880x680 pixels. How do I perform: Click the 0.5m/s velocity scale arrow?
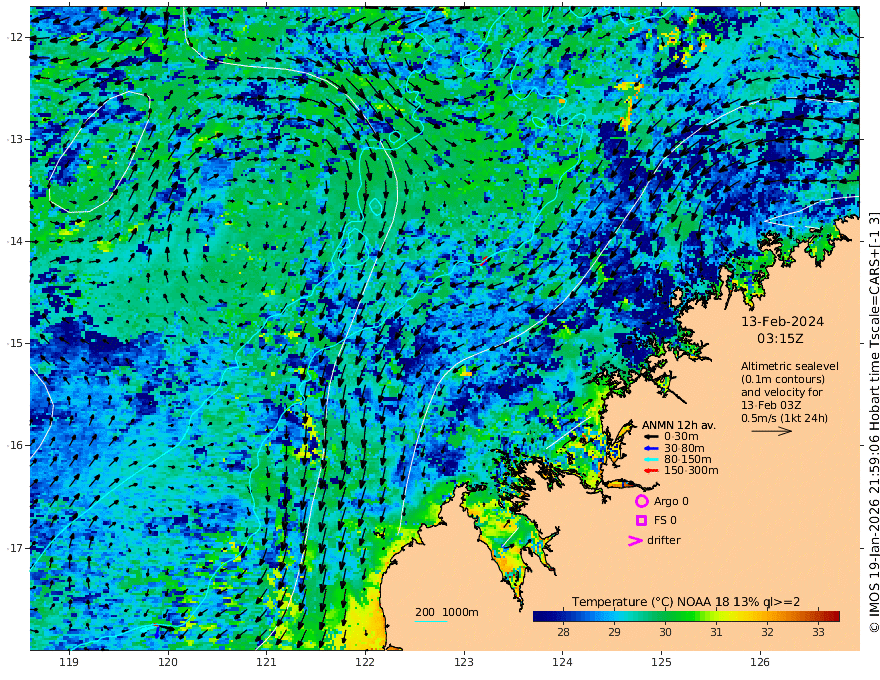pyautogui.click(x=772, y=431)
